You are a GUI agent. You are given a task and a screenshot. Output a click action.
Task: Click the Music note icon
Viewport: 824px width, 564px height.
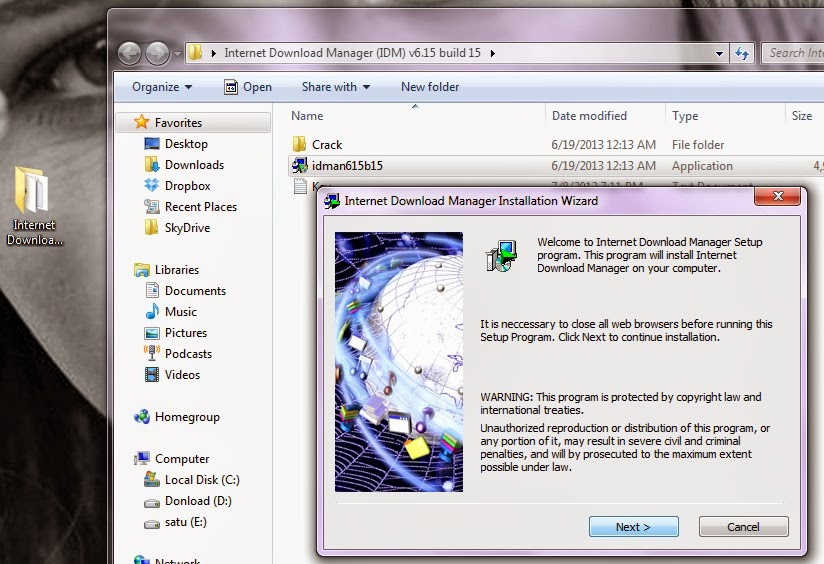pyautogui.click(x=152, y=311)
